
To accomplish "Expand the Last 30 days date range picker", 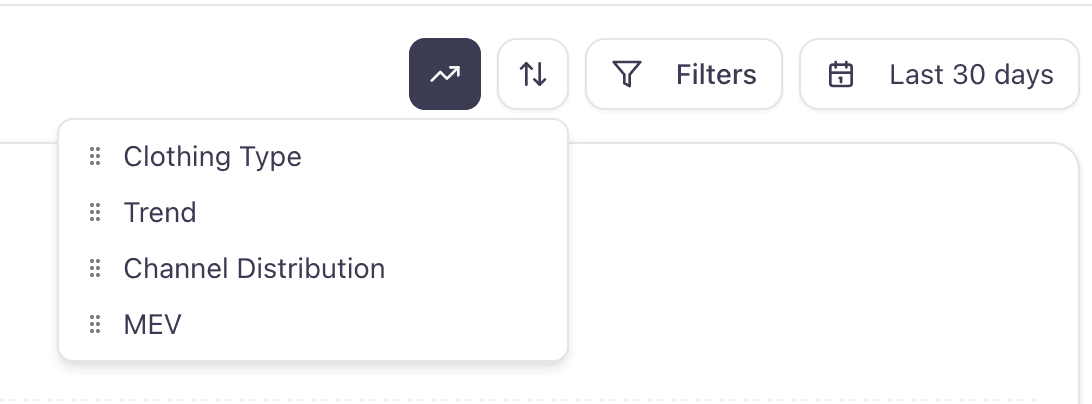I will tap(942, 74).
